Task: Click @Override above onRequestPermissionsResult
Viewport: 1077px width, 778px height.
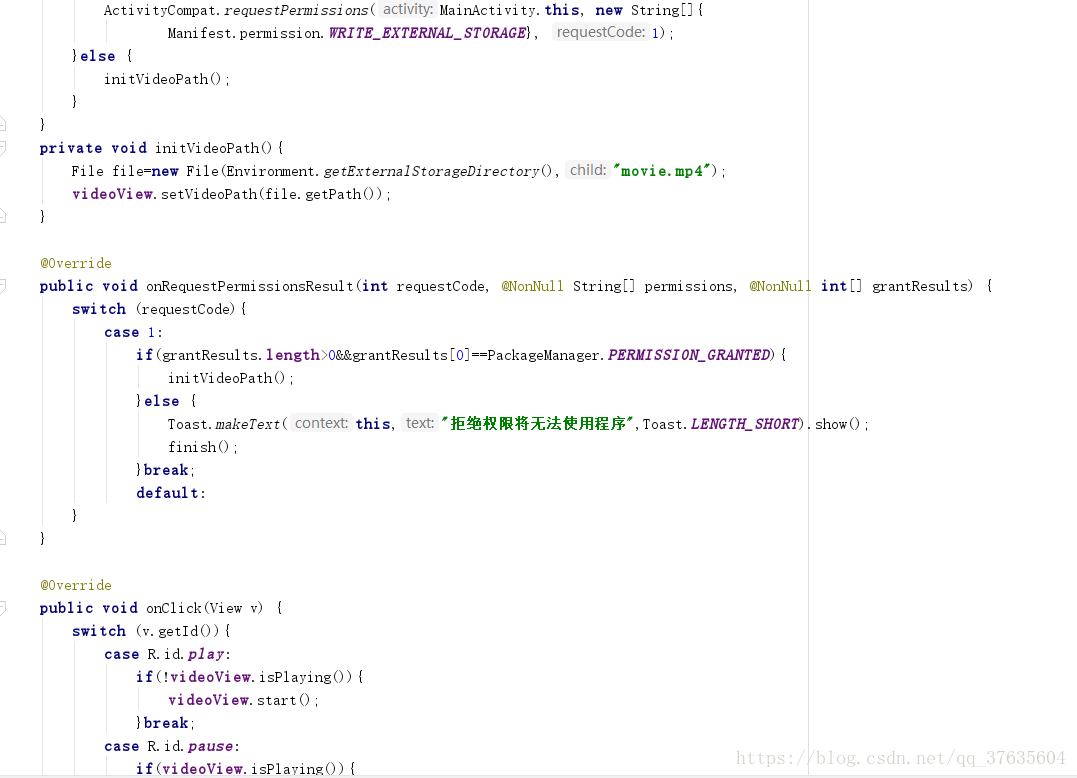Action: 76,263
